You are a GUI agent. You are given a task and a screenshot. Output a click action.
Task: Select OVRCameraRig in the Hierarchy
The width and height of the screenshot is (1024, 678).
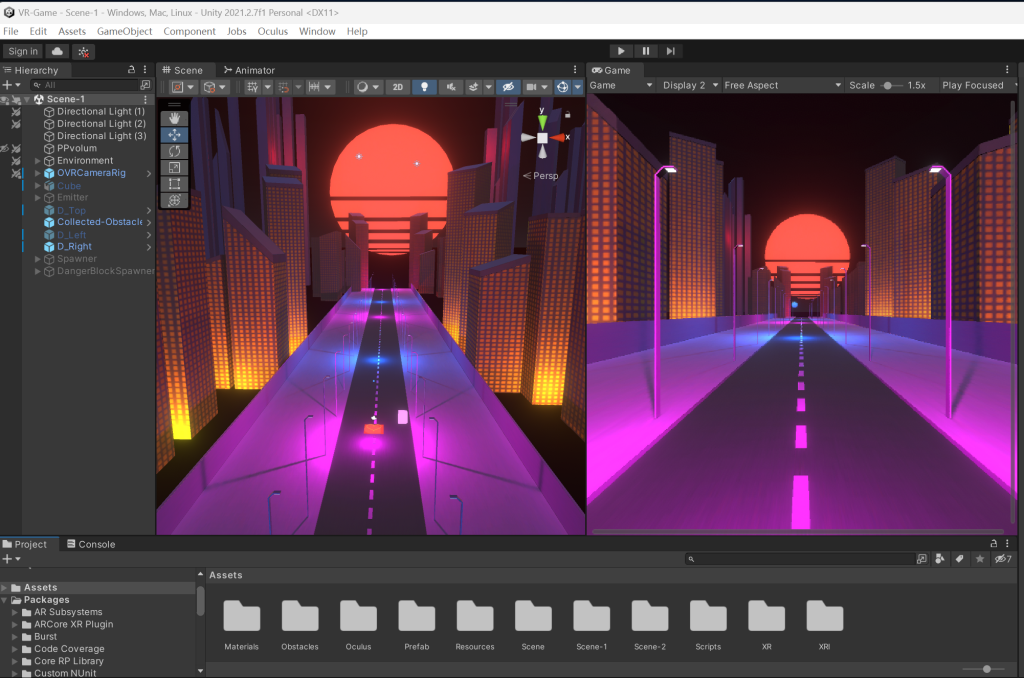coord(91,173)
